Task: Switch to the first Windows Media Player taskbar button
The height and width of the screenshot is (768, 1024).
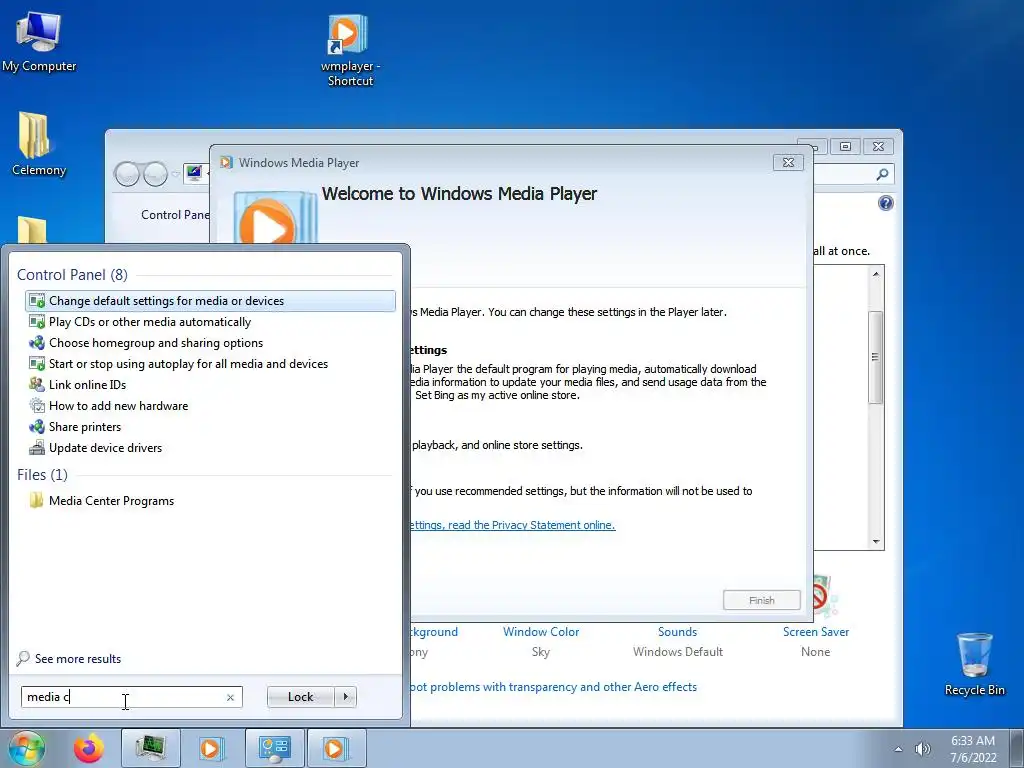Action: [212, 748]
